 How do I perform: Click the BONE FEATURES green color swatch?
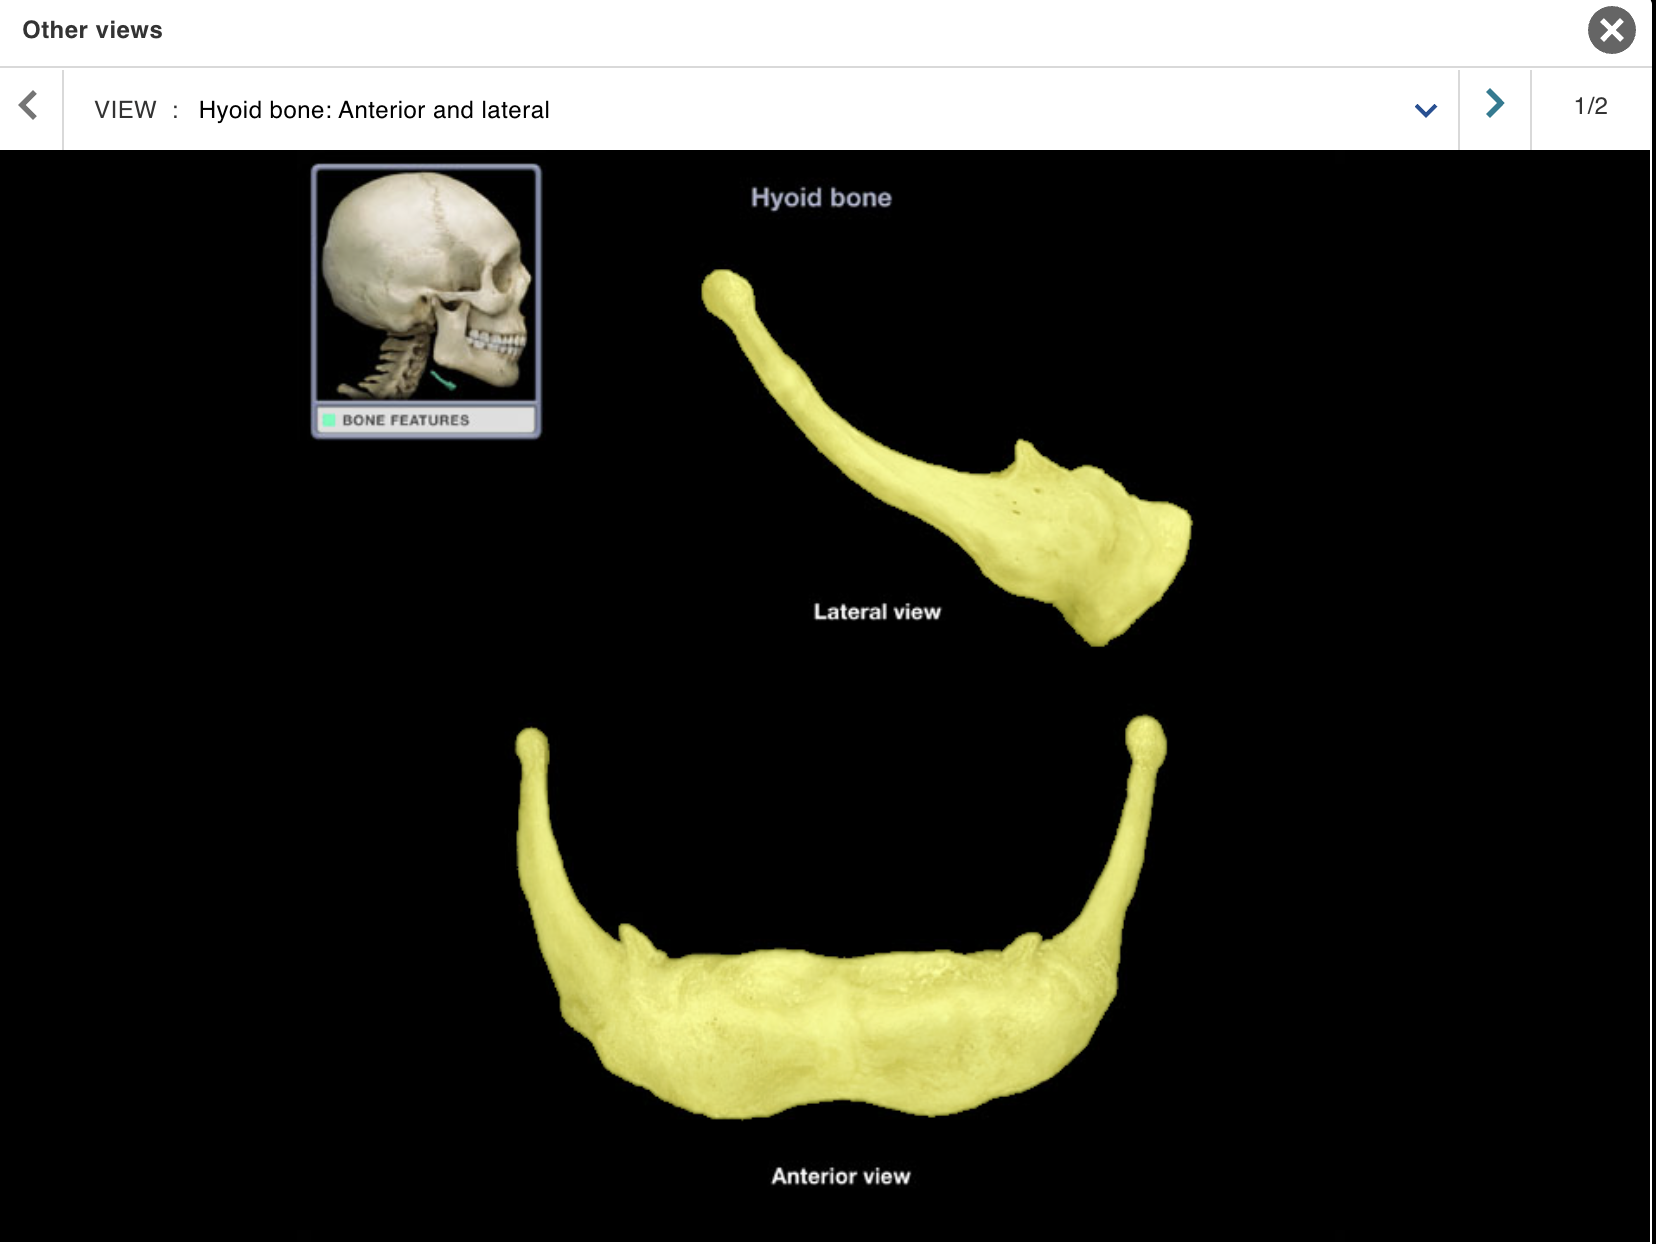tap(330, 420)
